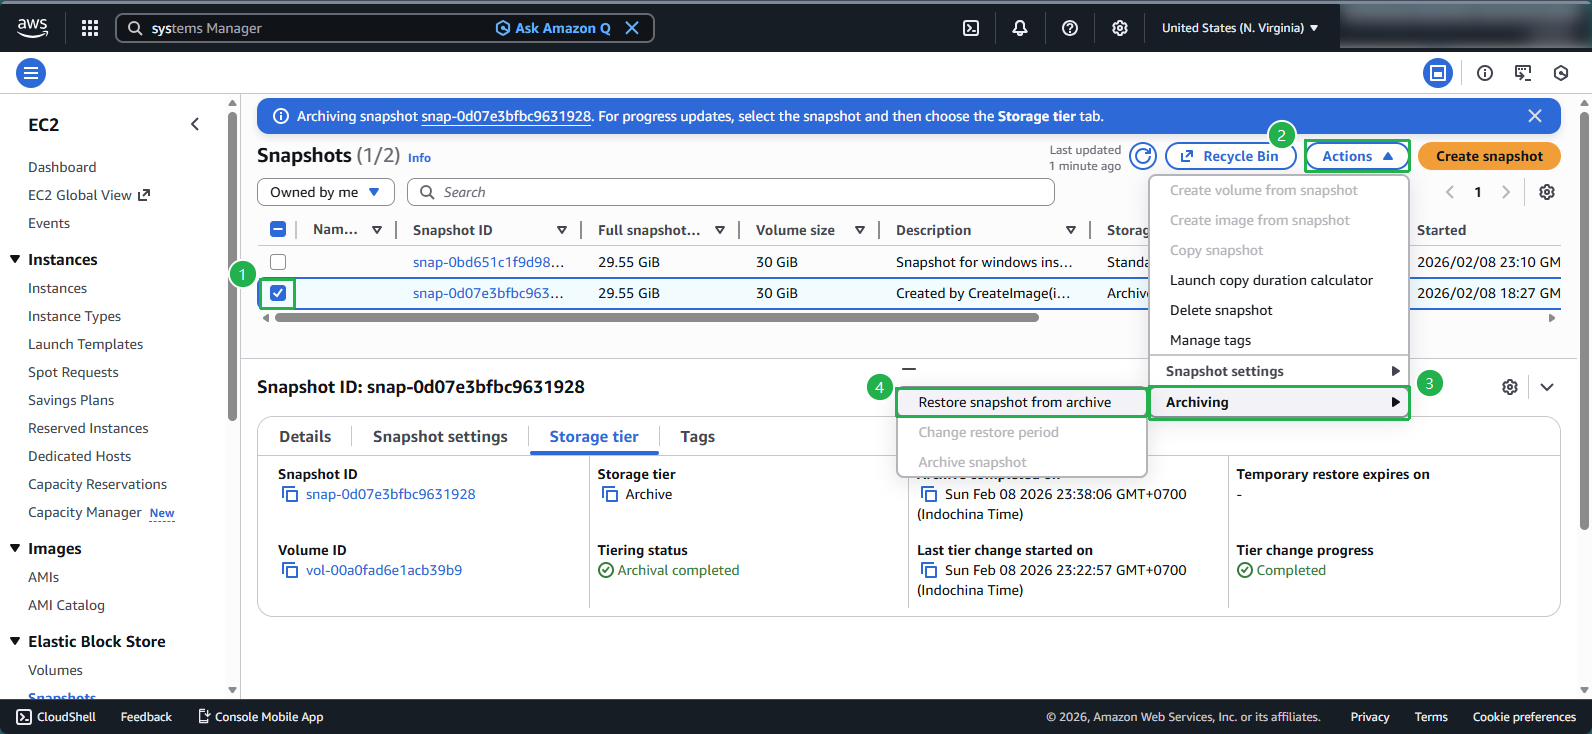The image size is (1592, 734).
Task: Open the region selector United States (N. Virginia)
Action: point(1240,28)
